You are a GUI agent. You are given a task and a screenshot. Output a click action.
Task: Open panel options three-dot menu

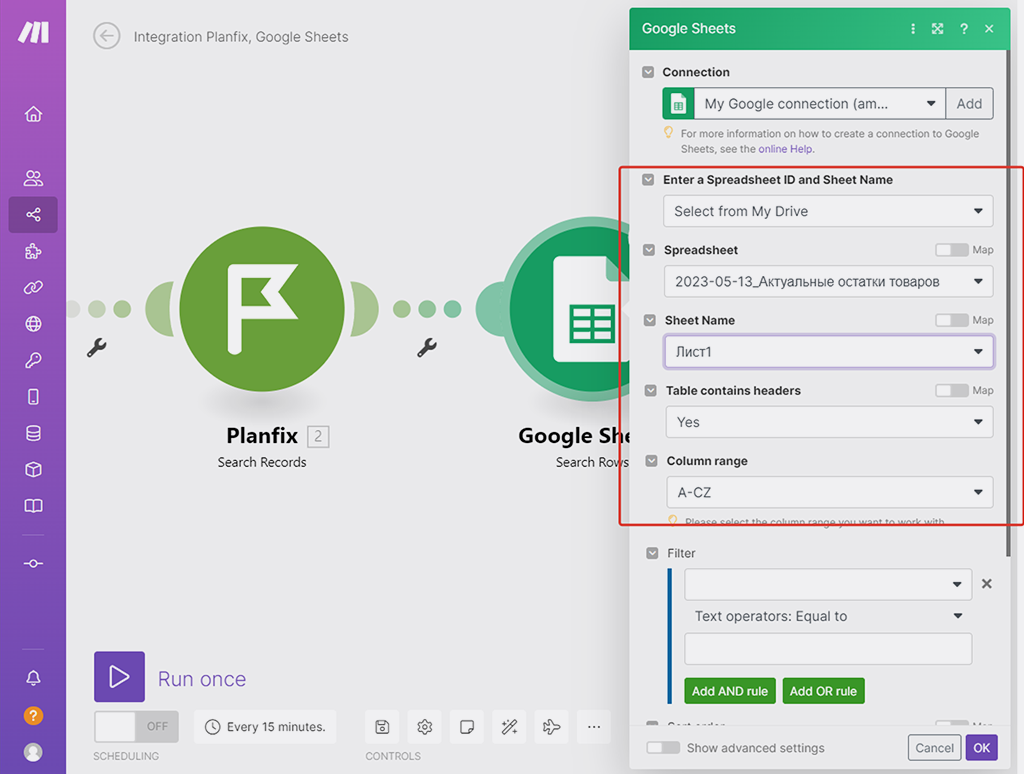point(913,29)
